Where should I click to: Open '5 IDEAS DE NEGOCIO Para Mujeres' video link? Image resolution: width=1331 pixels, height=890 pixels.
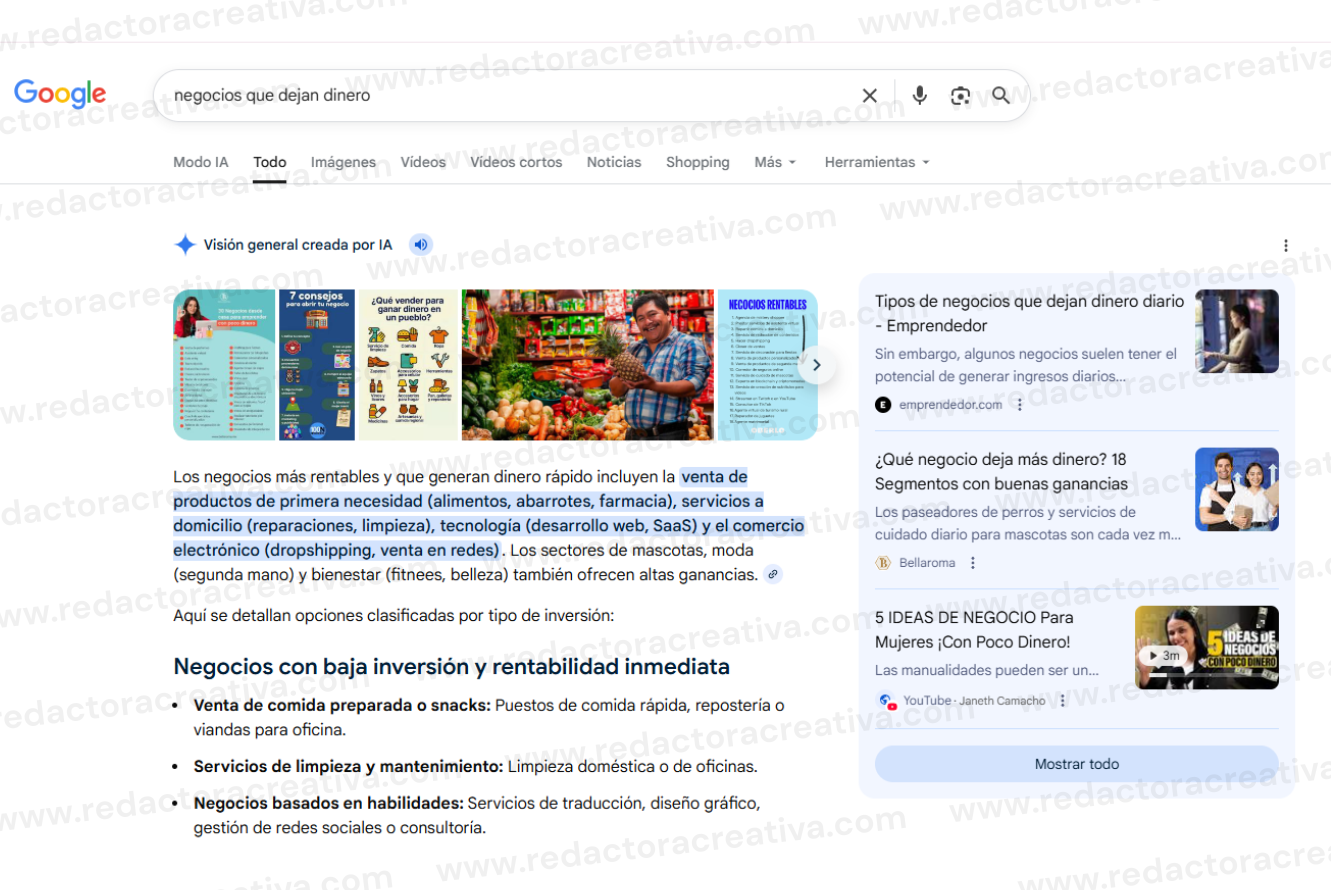click(973, 630)
